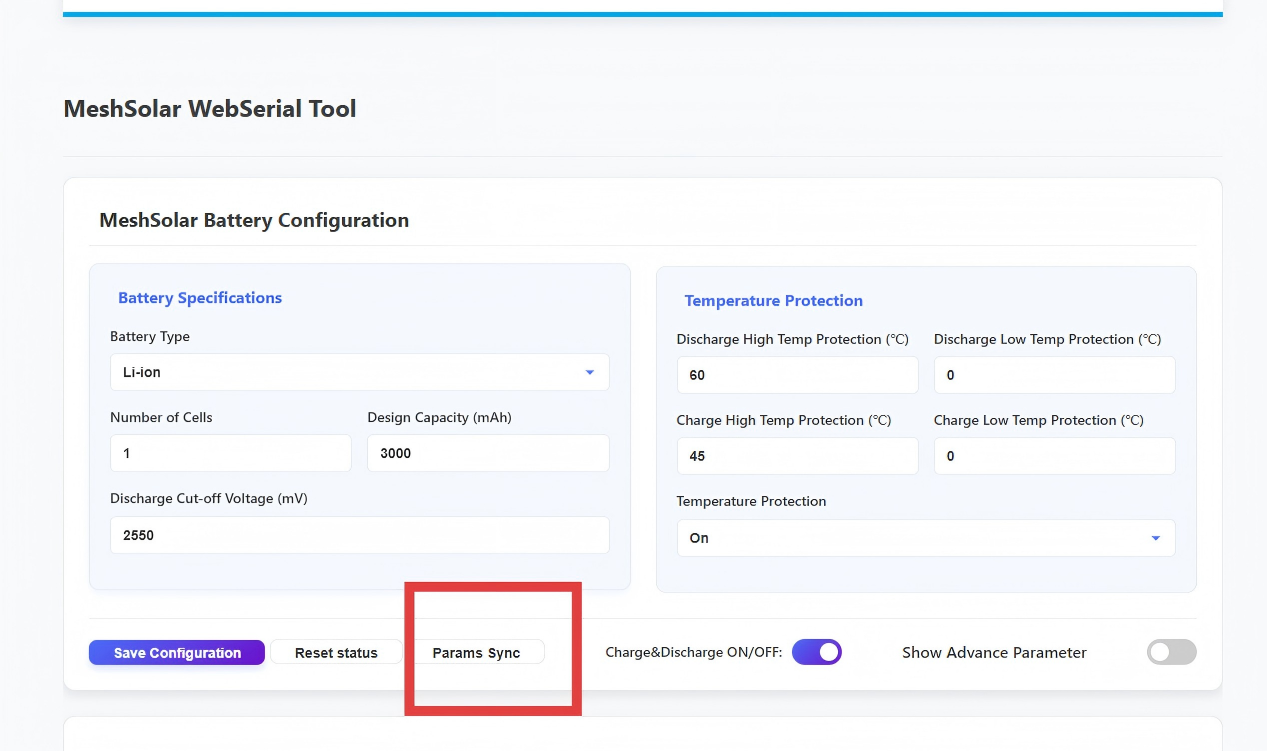1267x751 pixels.
Task: Click the MeshSolar WebSerial Tool heading
Action: click(210, 109)
